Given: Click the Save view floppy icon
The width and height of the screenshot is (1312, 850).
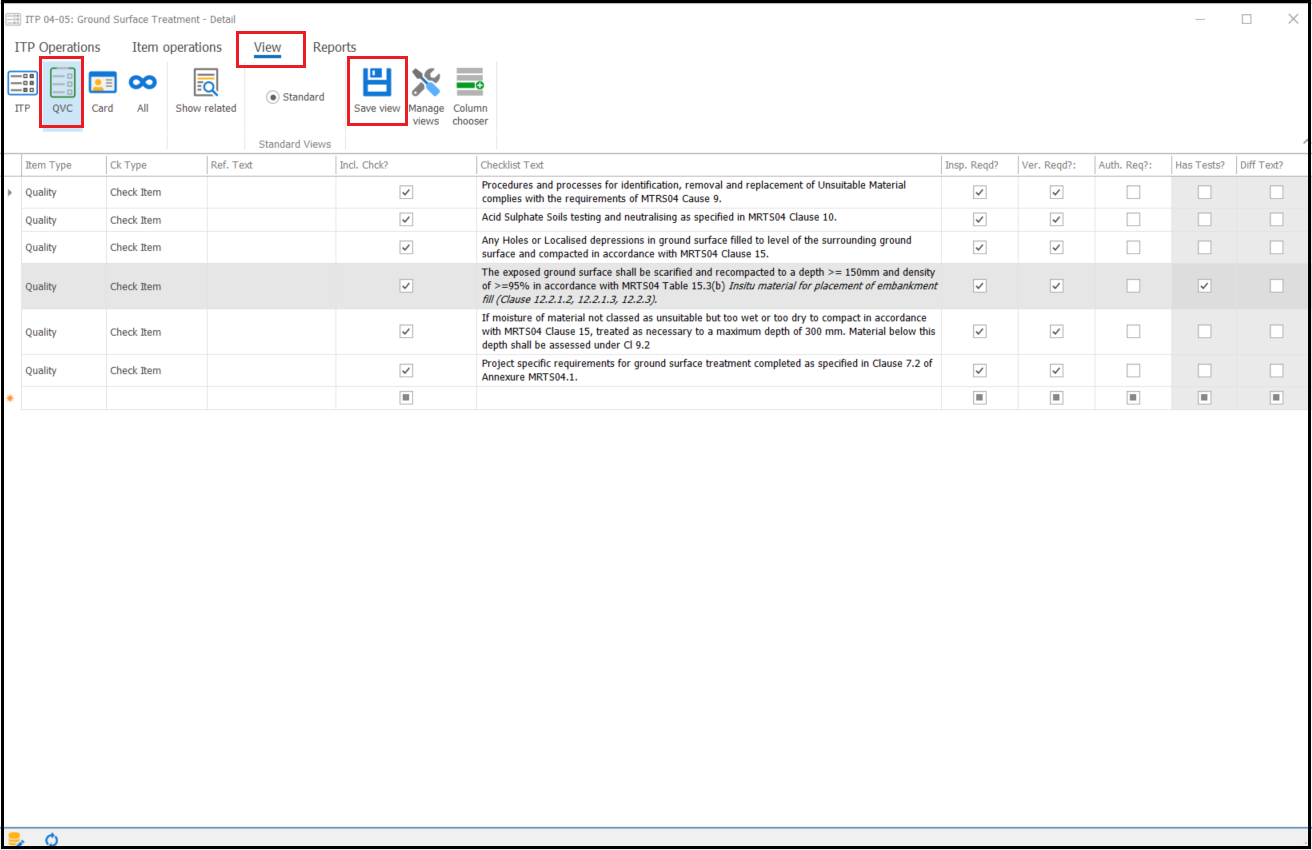Looking at the screenshot, I should 377,84.
